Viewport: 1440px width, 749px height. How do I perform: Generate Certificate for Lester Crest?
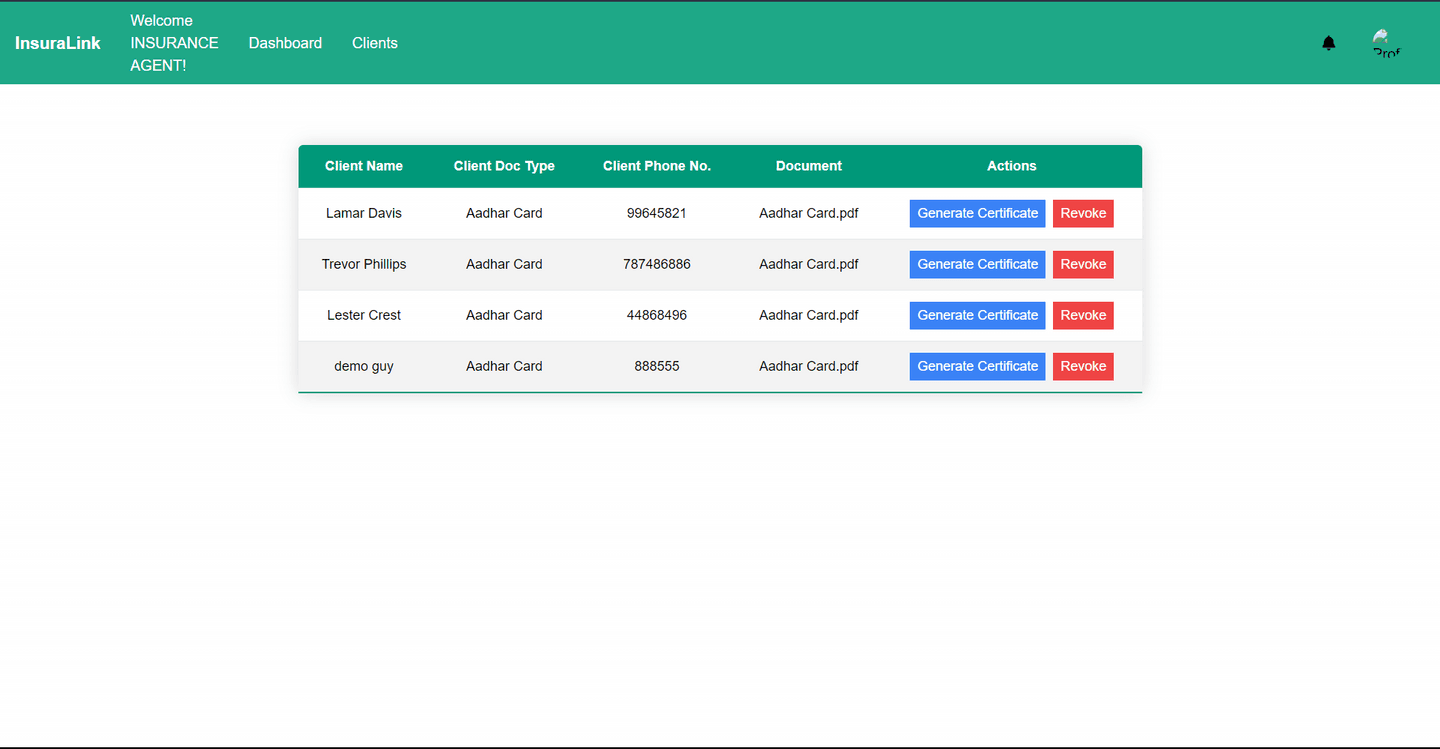(x=977, y=315)
